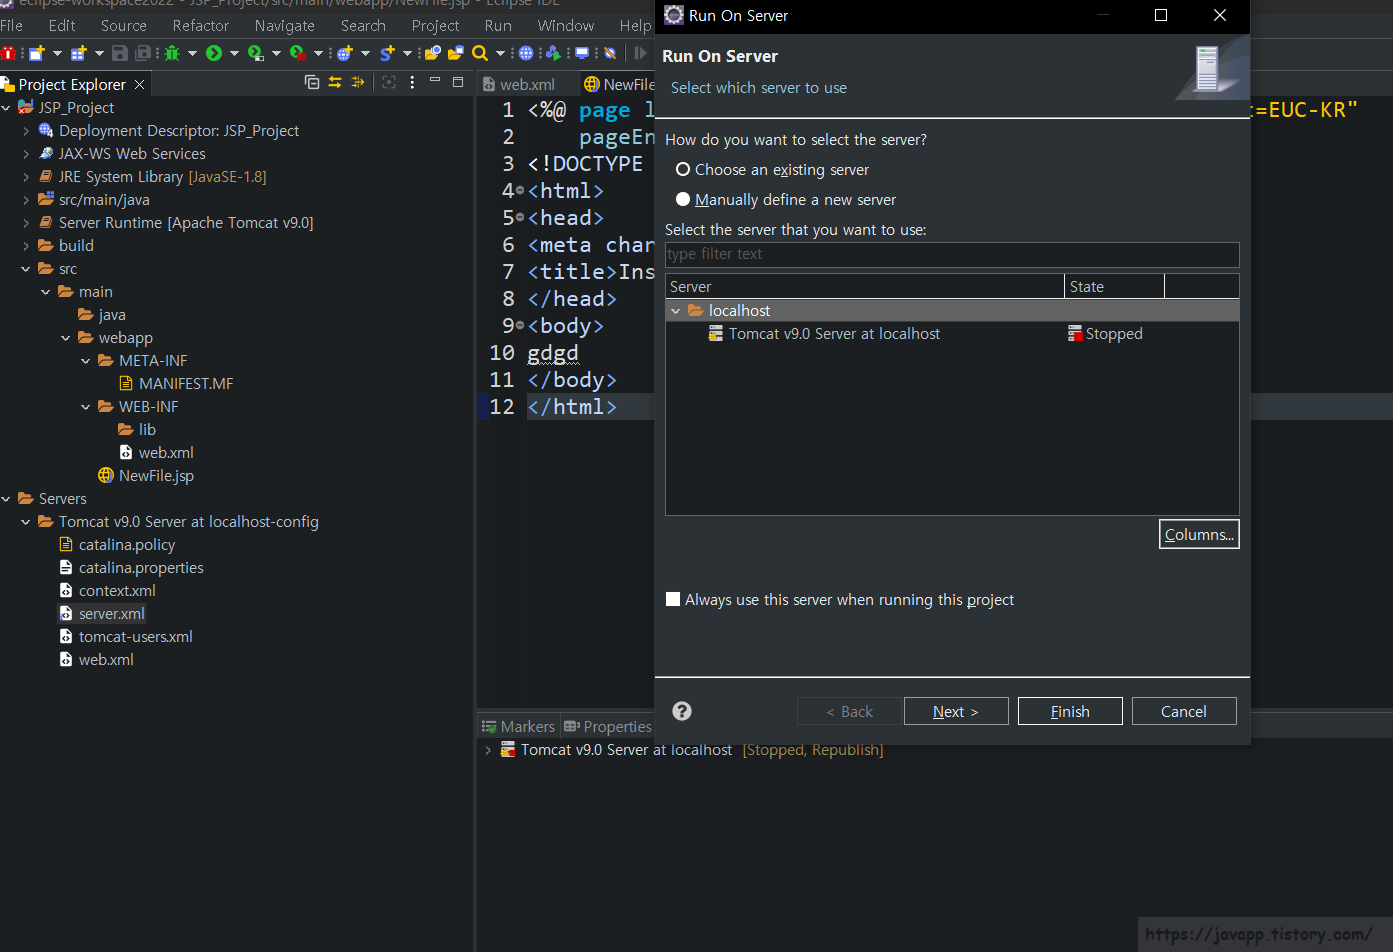Switch to the Markers tab
Image resolution: width=1393 pixels, height=952 pixels.
tap(518, 727)
